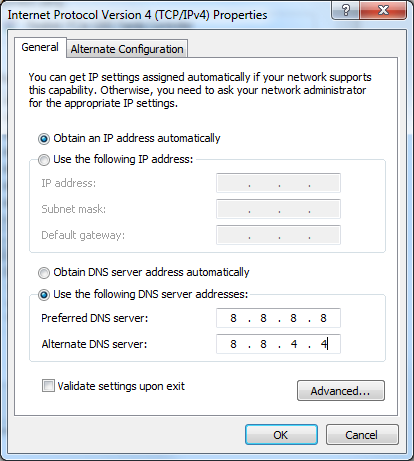Click the Preferred DNS server field

click(278, 318)
